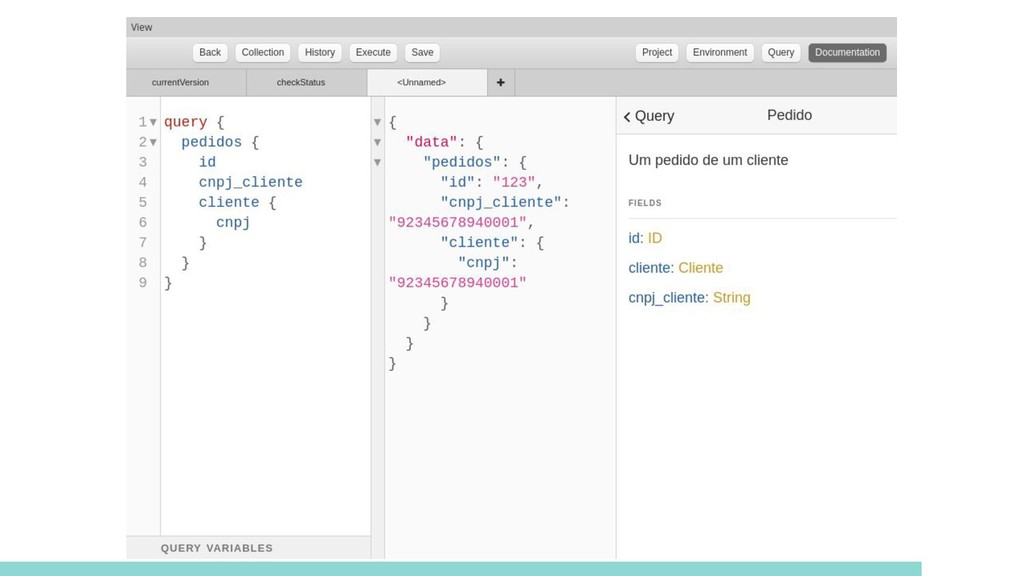The height and width of the screenshot is (576, 1024).
Task: Collapse the top-level response JSON fold arrow
Action: point(377,122)
